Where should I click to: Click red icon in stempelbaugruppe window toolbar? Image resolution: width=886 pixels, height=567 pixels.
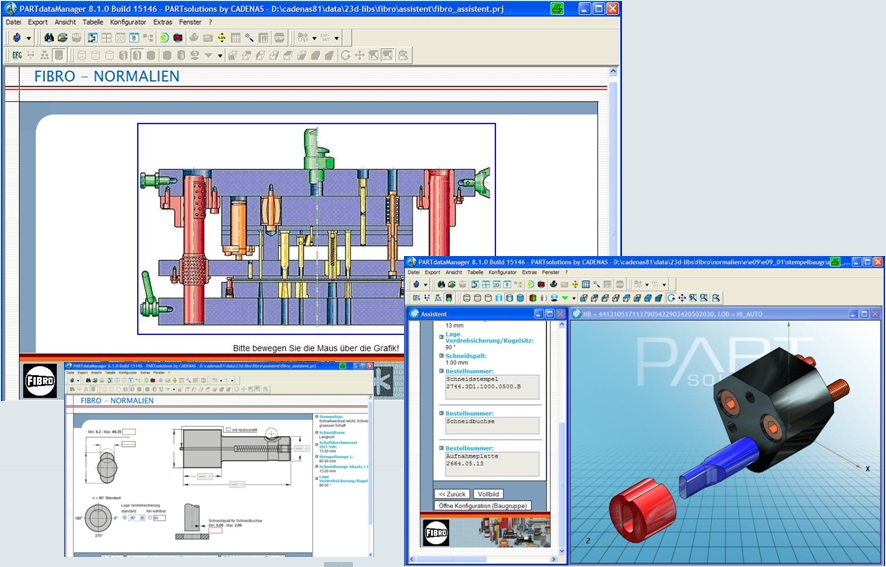[x=541, y=284]
